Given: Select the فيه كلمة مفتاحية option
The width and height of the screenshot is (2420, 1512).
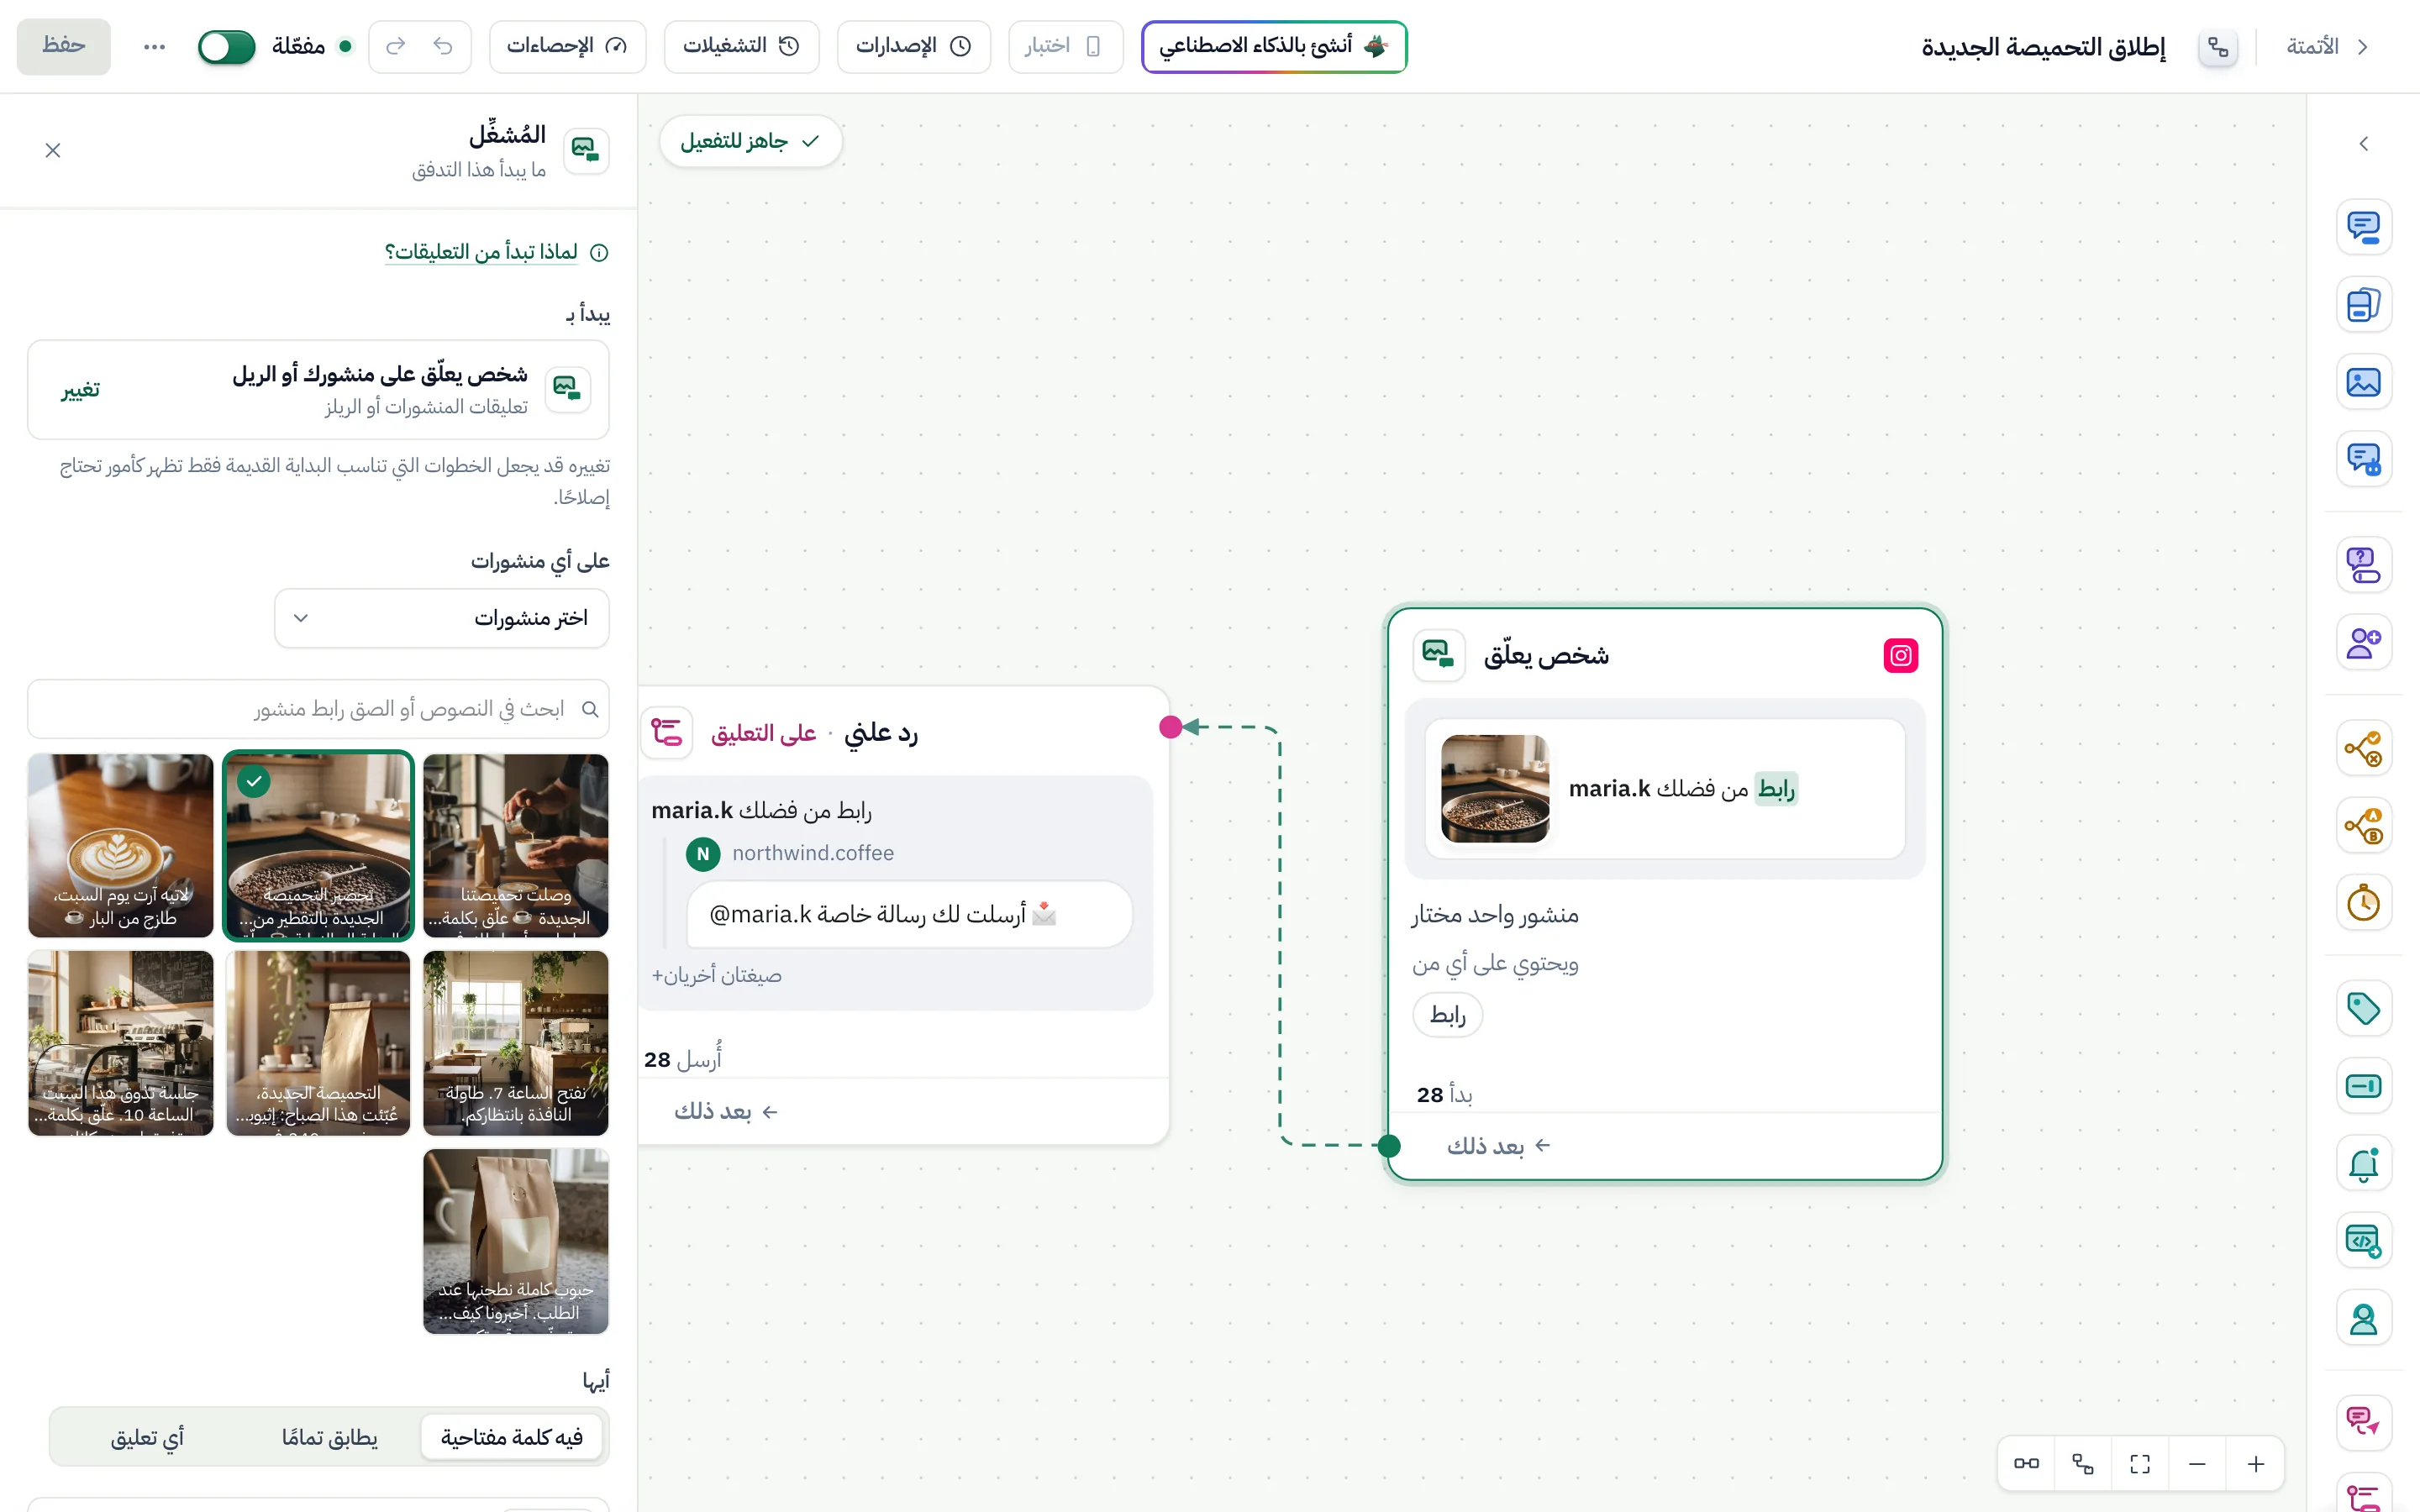Looking at the screenshot, I should (512, 1437).
